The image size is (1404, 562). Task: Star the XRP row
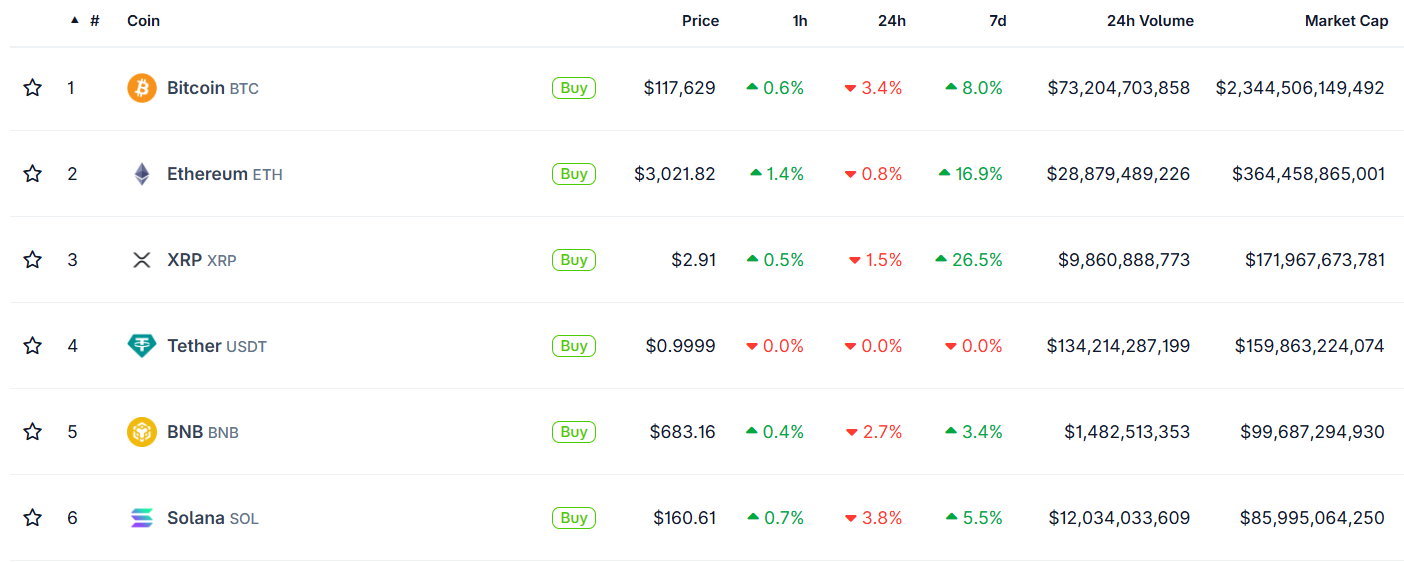pyautogui.click(x=32, y=260)
